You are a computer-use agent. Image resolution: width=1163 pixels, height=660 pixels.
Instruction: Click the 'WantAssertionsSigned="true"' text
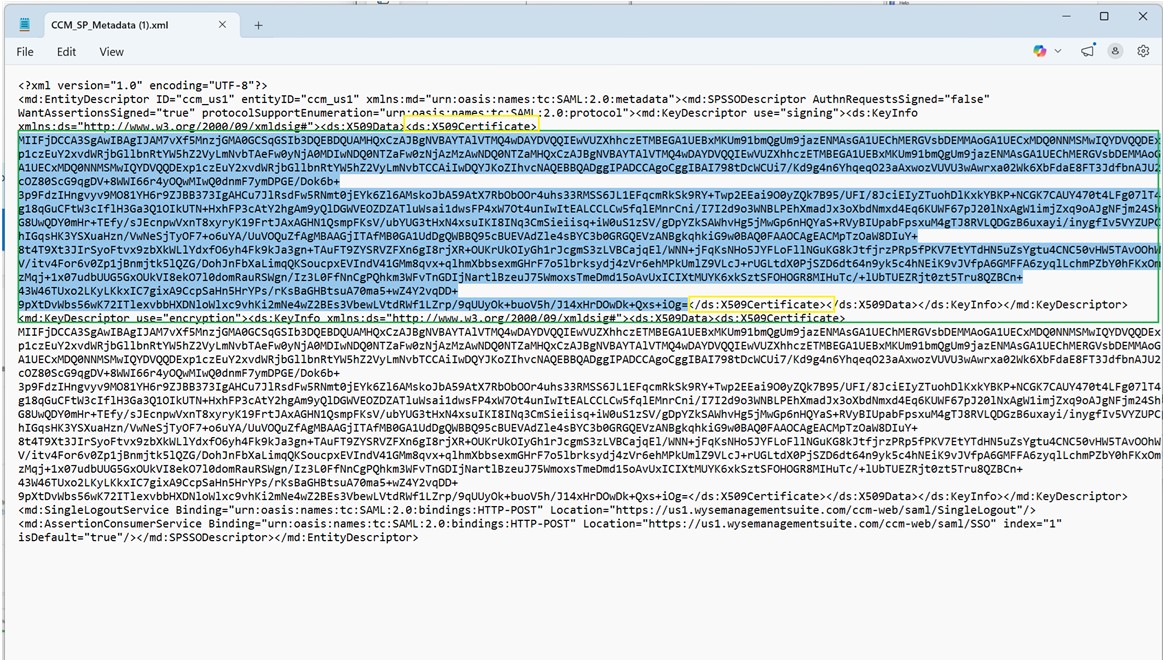click(x=105, y=113)
